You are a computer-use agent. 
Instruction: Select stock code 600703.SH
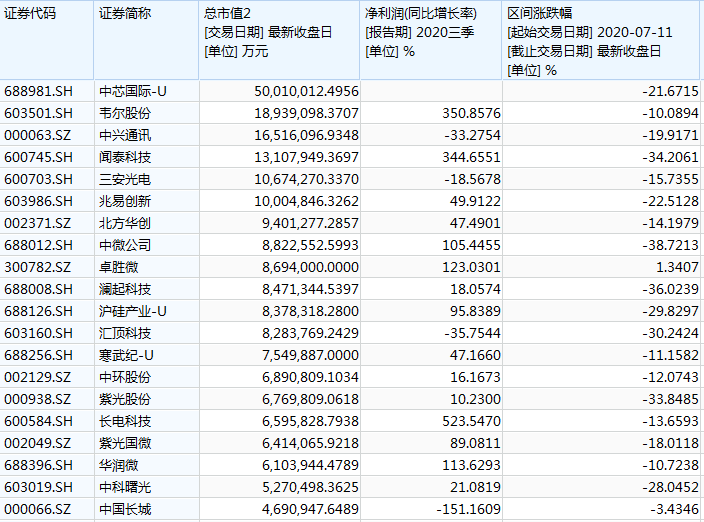point(38,180)
